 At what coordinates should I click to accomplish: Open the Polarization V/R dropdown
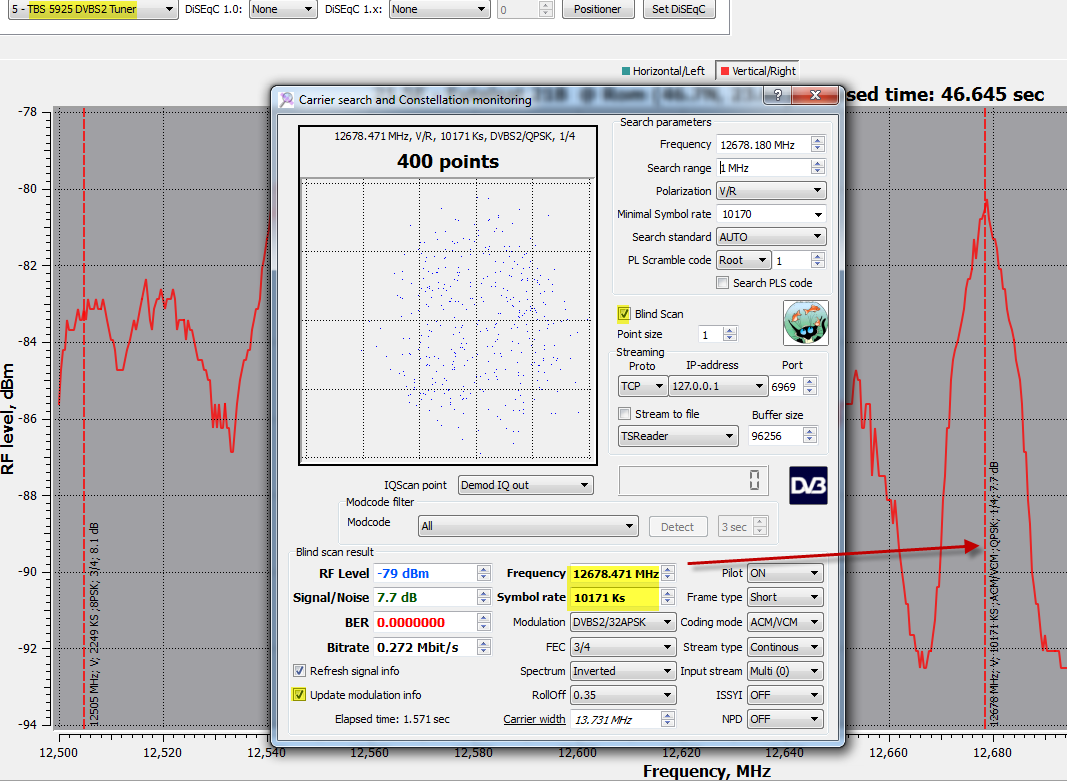click(x=771, y=191)
